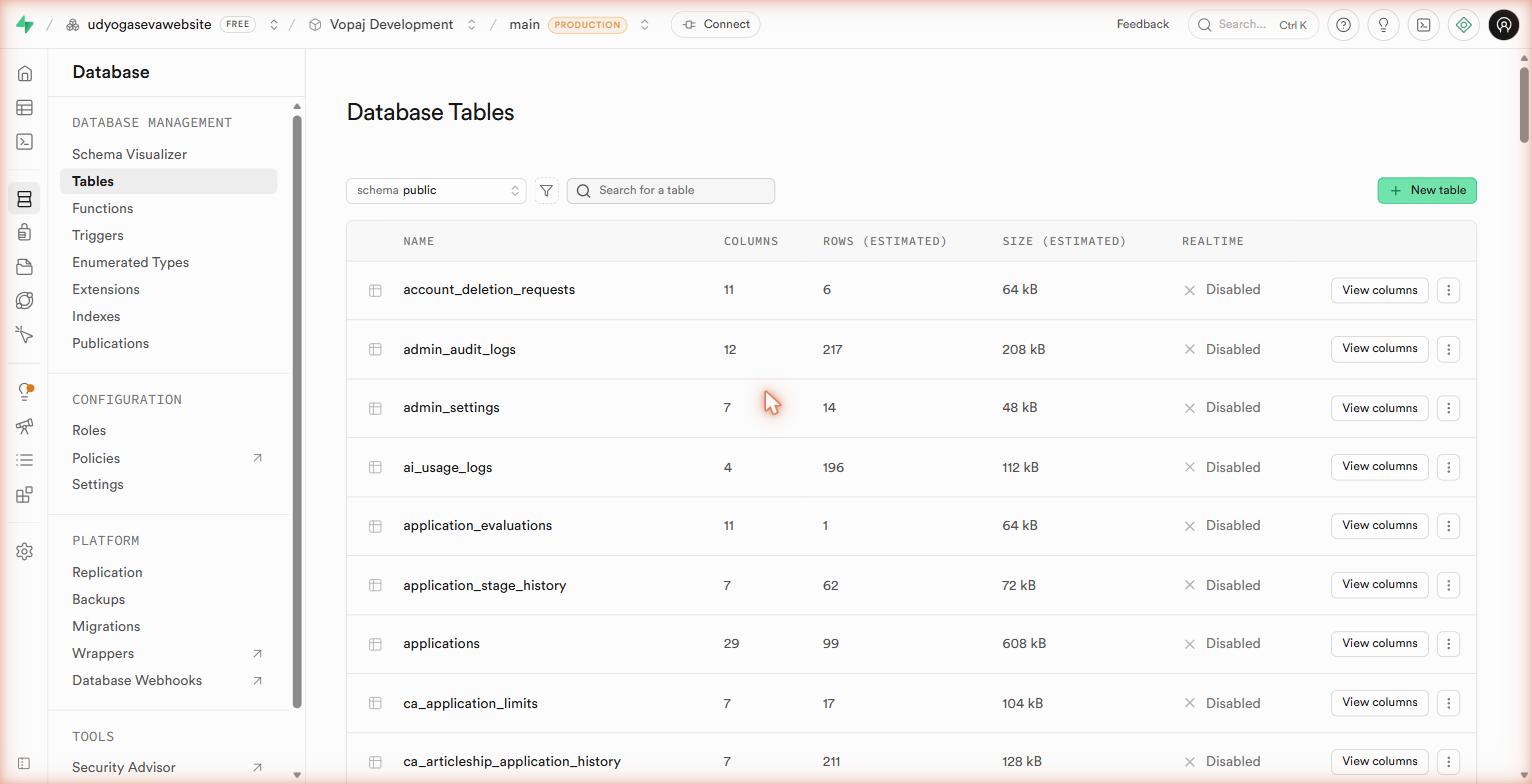Open the Realtime sidebar icon
This screenshot has height=784, width=1532.
click(25, 335)
